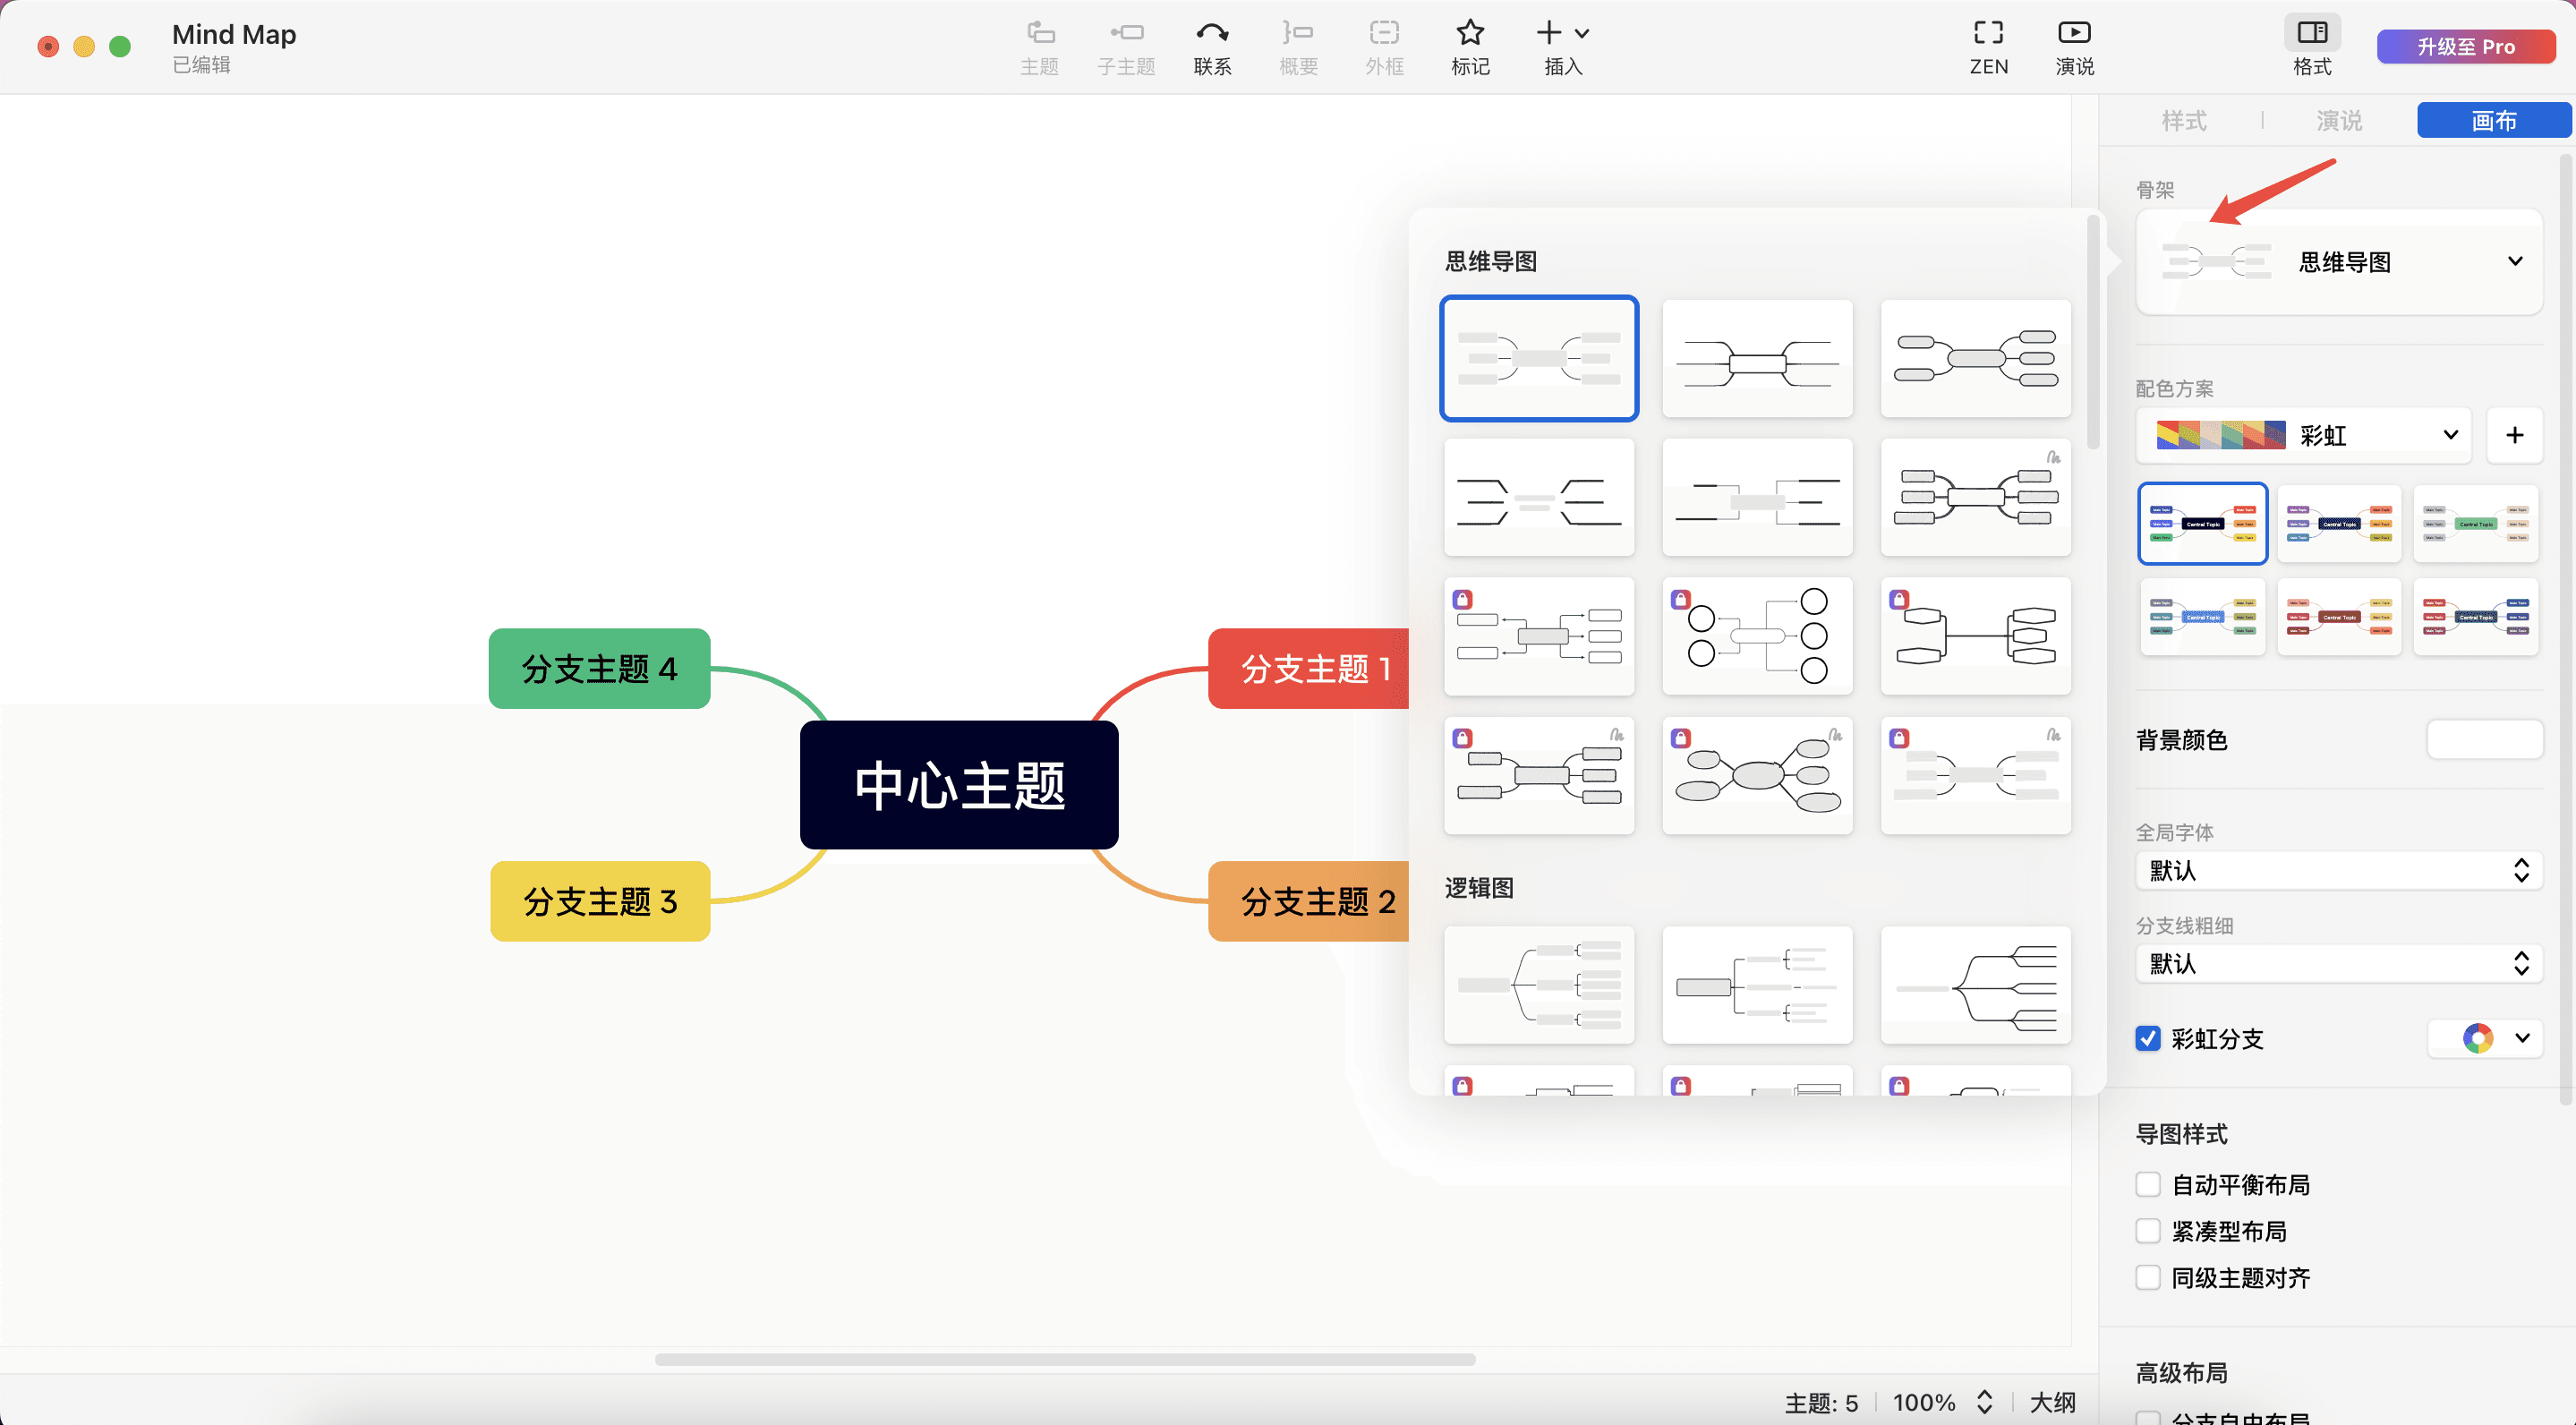This screenshot has height=1425, width=2576.
Task: Click the 概要 (Summary) tool
Action: coord(1297,46)
